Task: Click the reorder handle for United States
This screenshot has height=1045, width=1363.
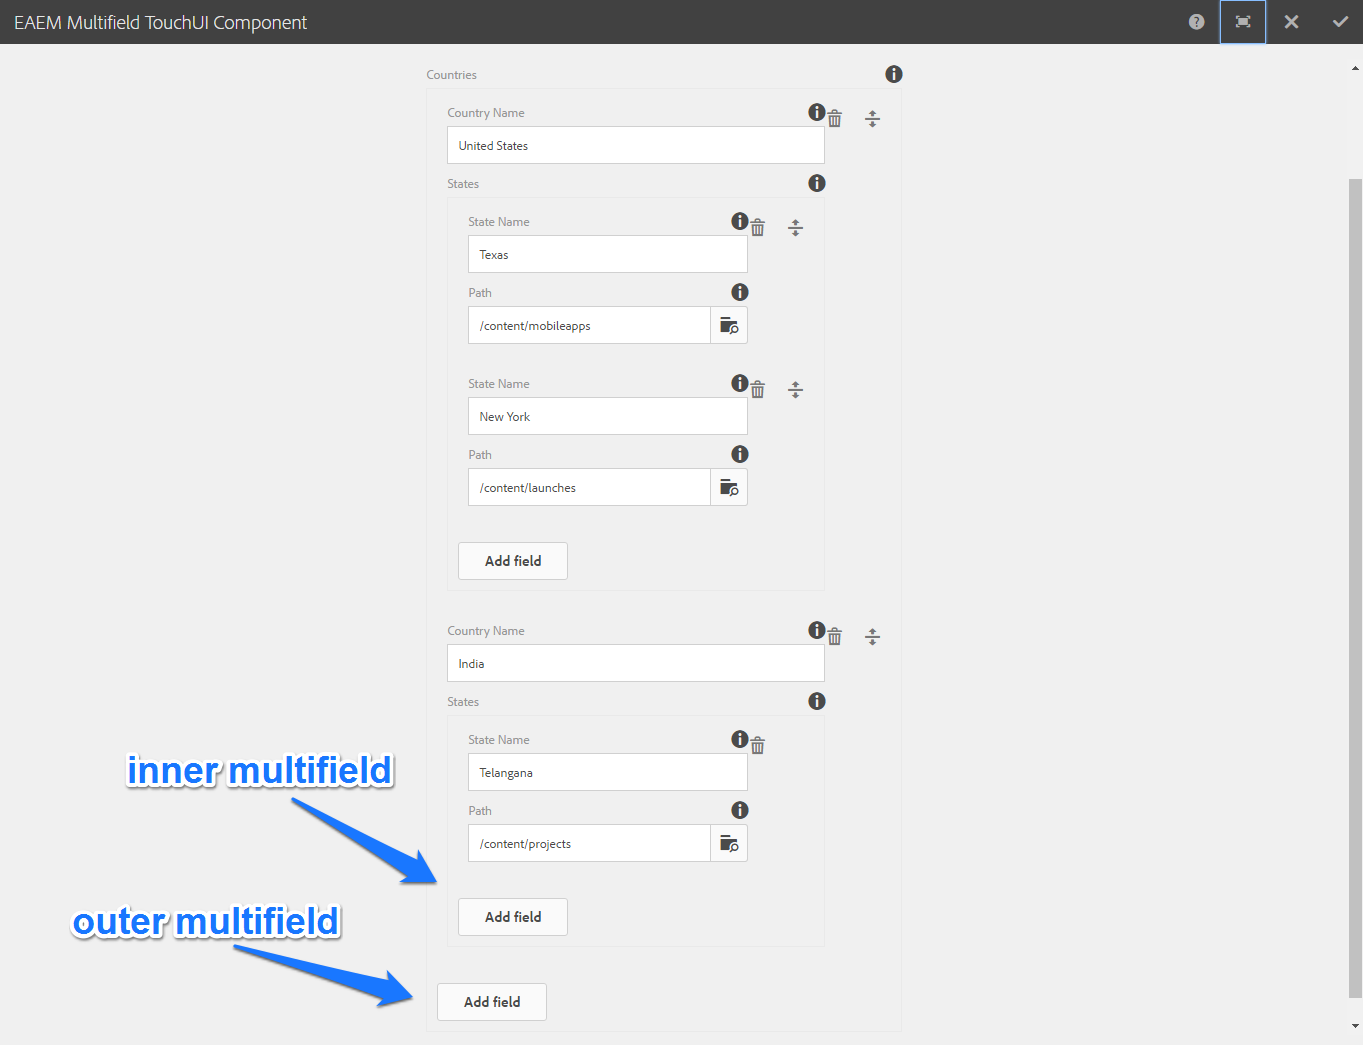Action: pyautogui.click(x=872, y=118)
